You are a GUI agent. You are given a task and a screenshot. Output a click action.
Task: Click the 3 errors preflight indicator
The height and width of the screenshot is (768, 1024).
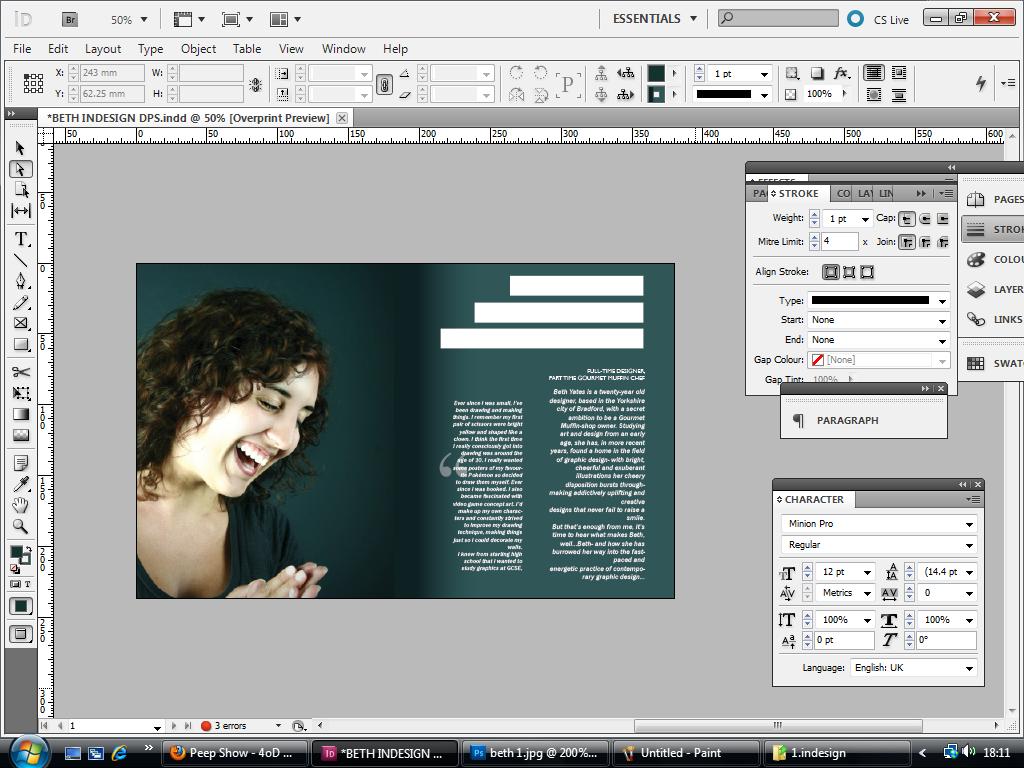click(x=229, y=727)
